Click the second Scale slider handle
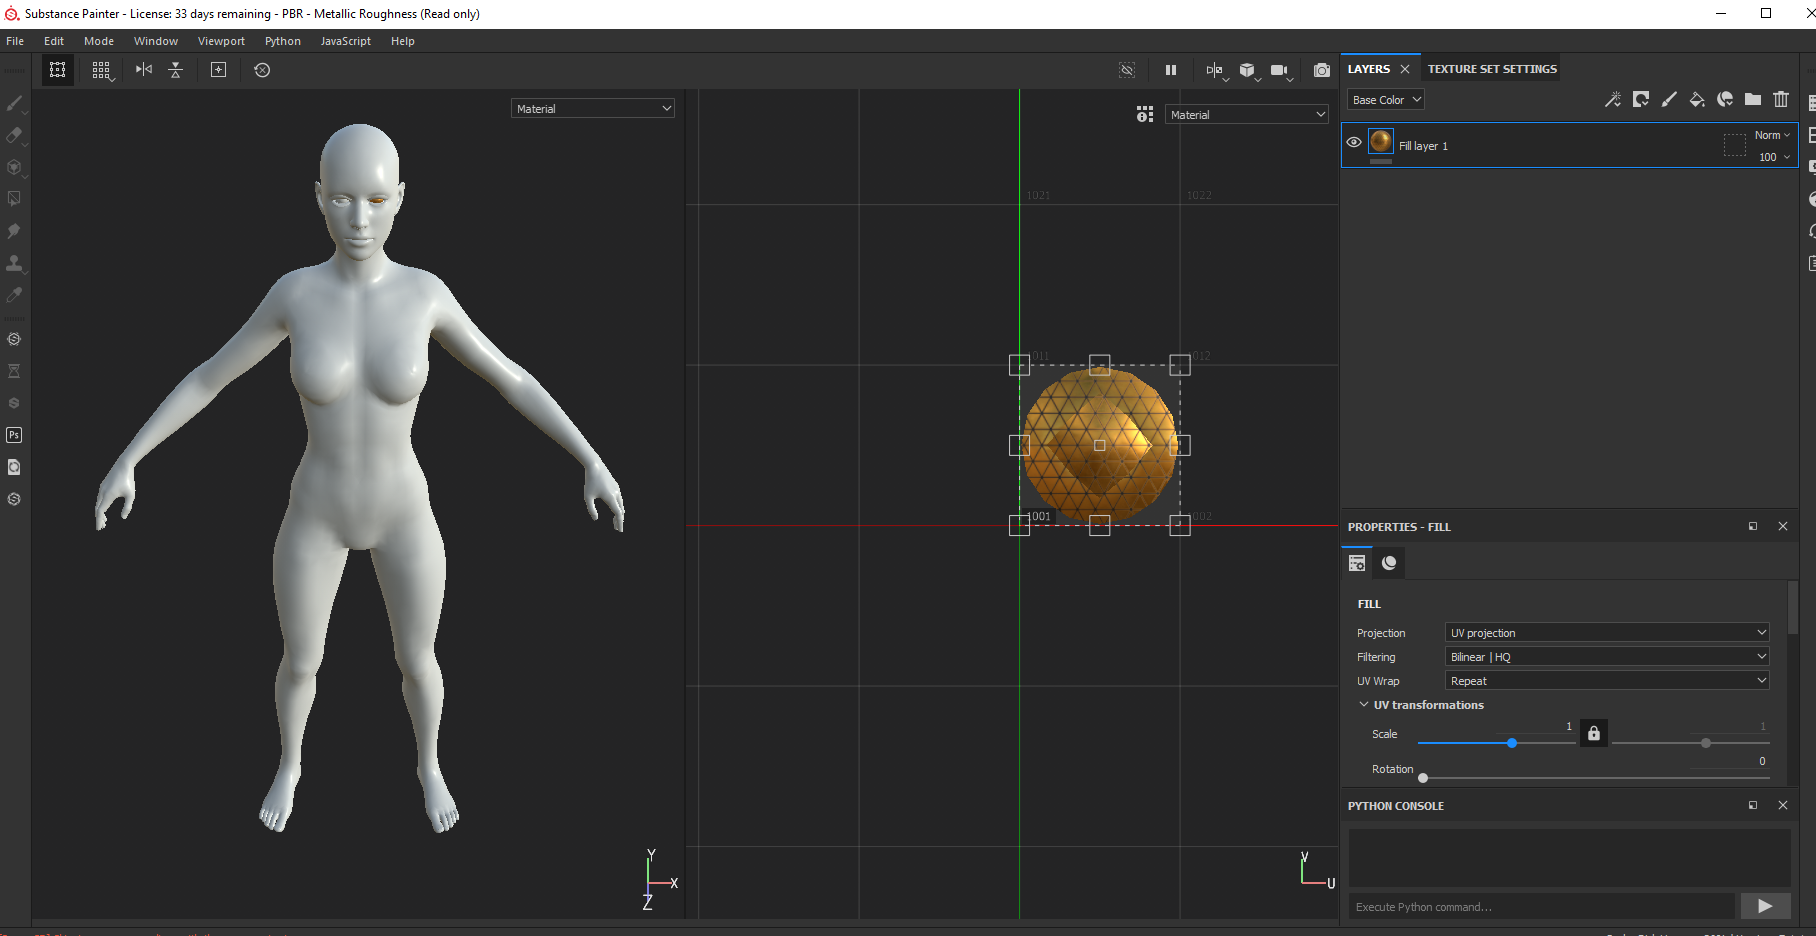Image resolution: width=1816 pixels, height=936 pixels. [x=1706, y=743]
